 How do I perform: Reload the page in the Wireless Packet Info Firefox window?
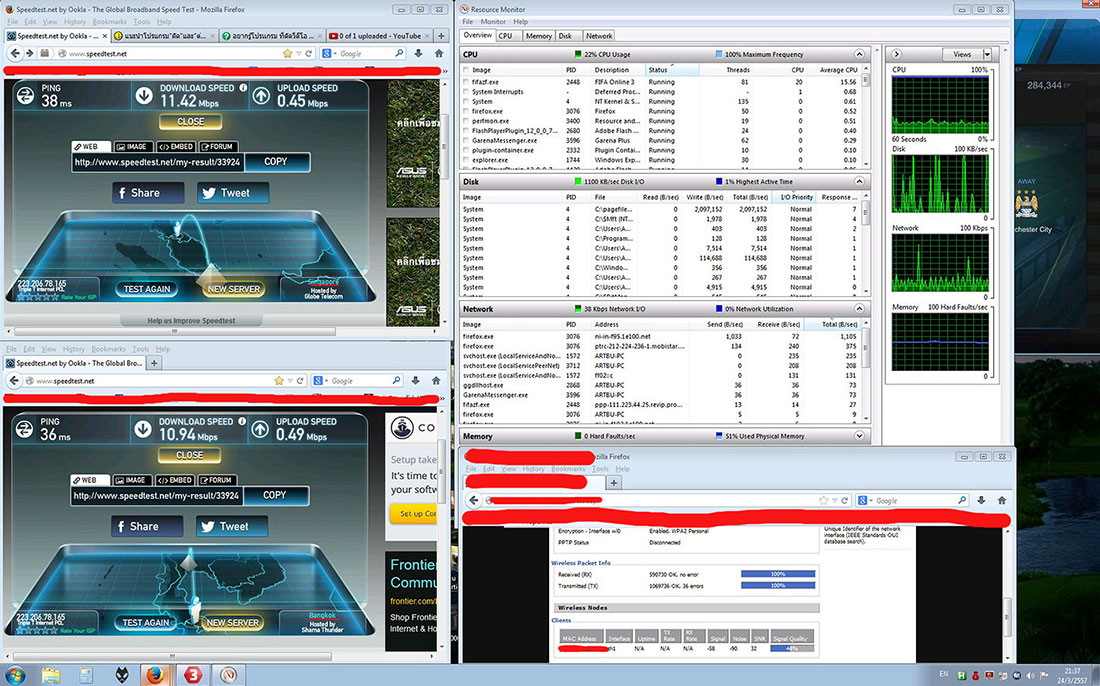tap(845, 500)
